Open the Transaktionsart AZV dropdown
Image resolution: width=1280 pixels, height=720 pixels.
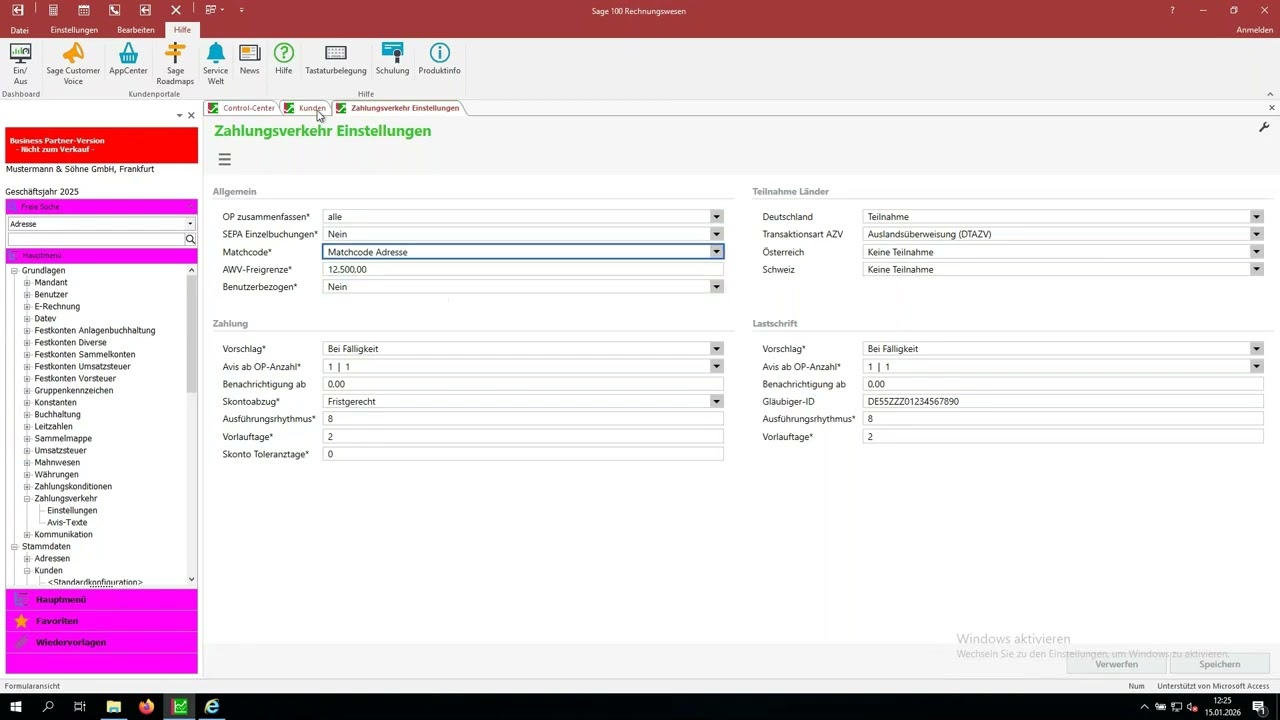[1256, 234]
